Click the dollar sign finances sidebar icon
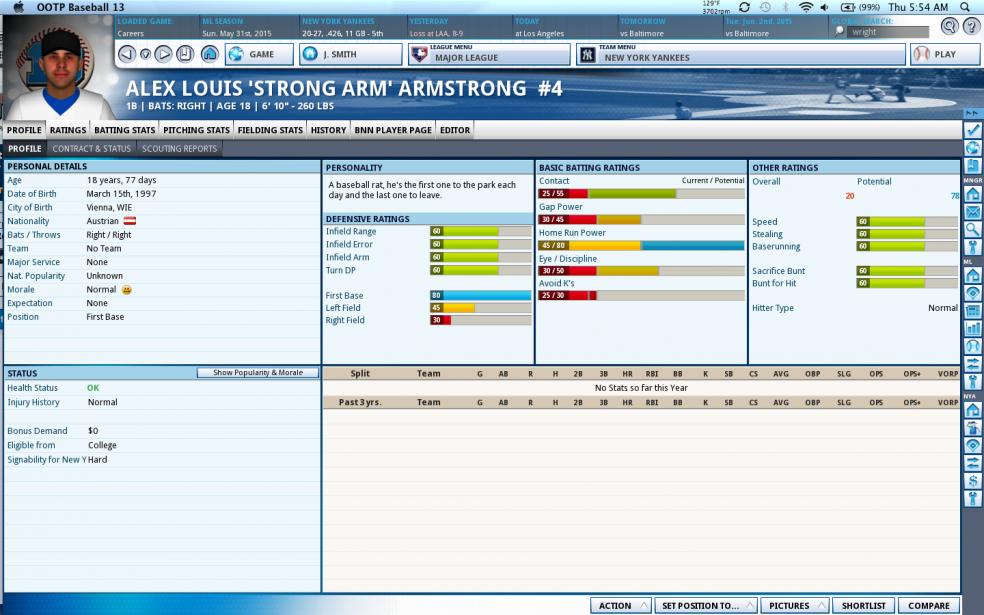The width and height of the screenshot is (984, 615). pyautogui.click(x=972, y=481)
